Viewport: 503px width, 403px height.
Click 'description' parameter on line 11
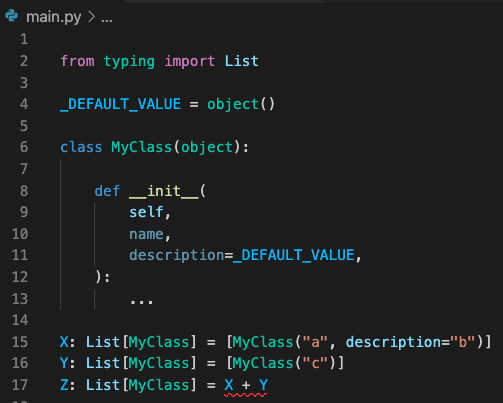tap(176, 256)
